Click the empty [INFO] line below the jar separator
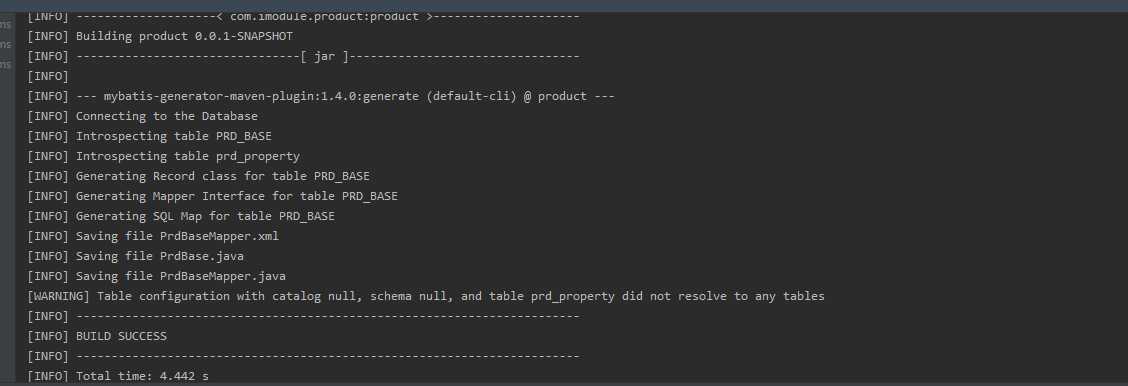 click(x=47, y=76)
